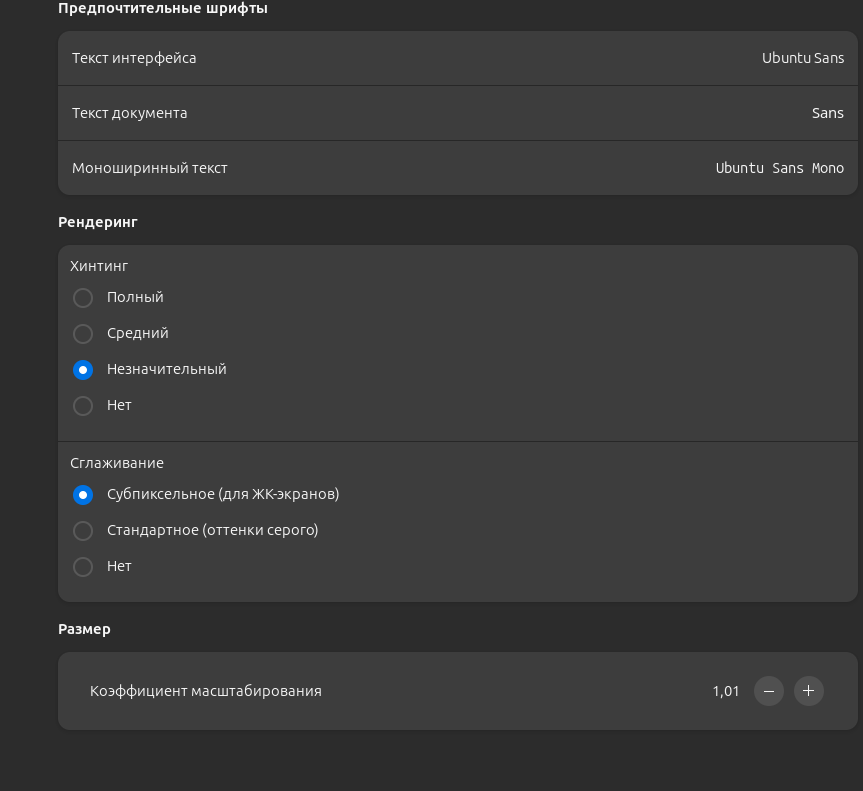
Task: Select Средний hinting option
Action: click(83, 334)
